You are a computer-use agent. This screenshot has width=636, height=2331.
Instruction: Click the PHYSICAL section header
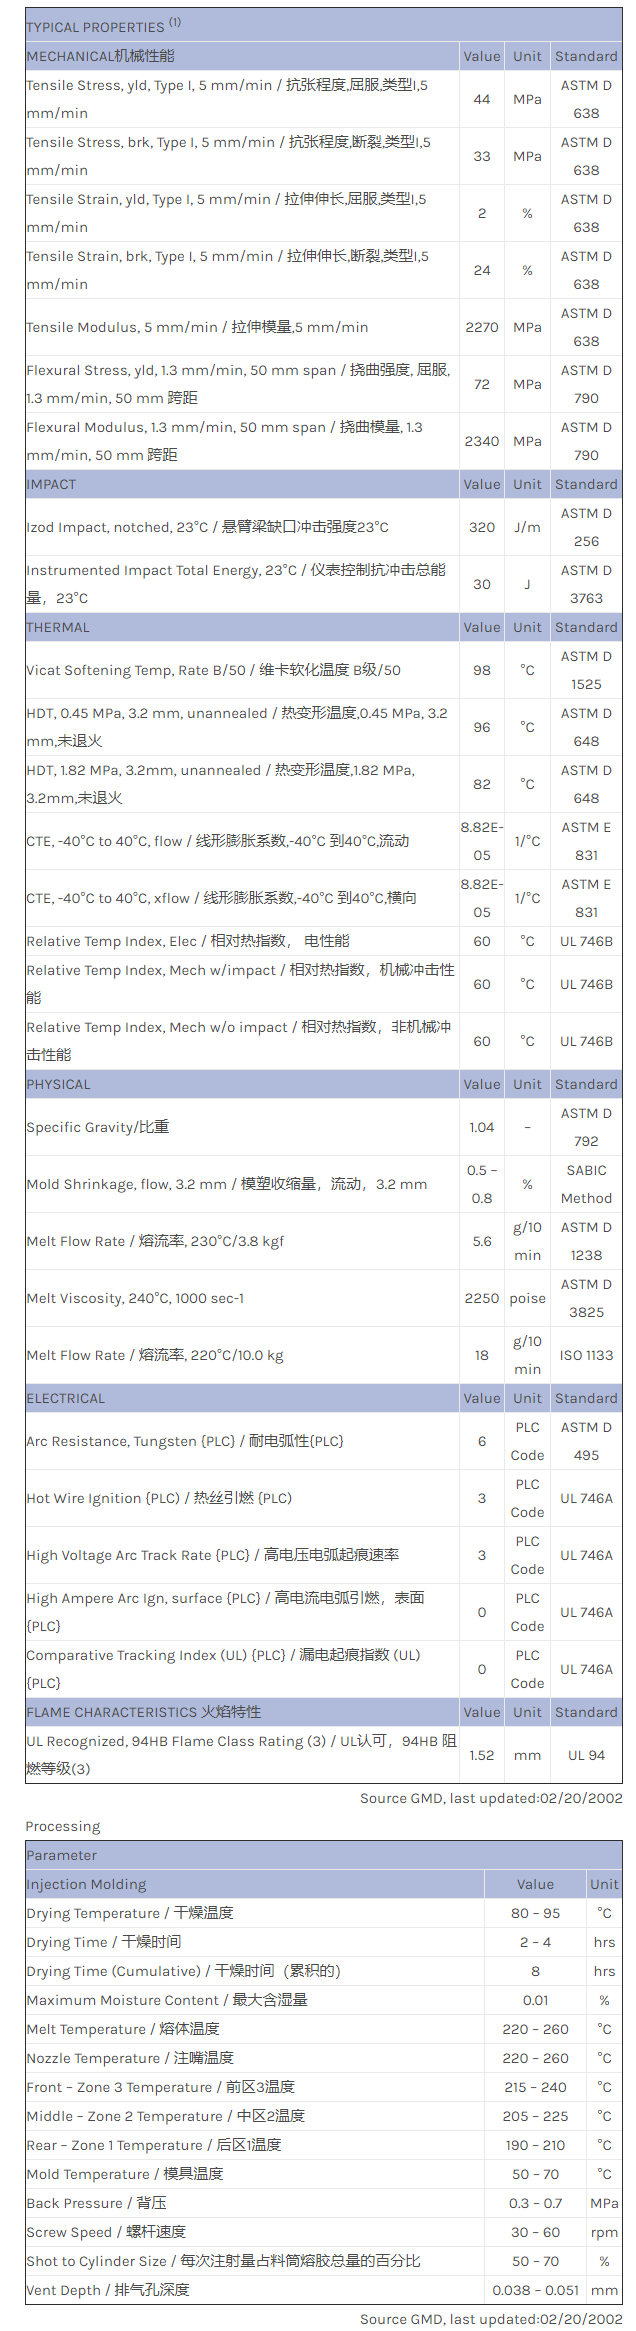pyautogui.click(x=59, y=1085)
